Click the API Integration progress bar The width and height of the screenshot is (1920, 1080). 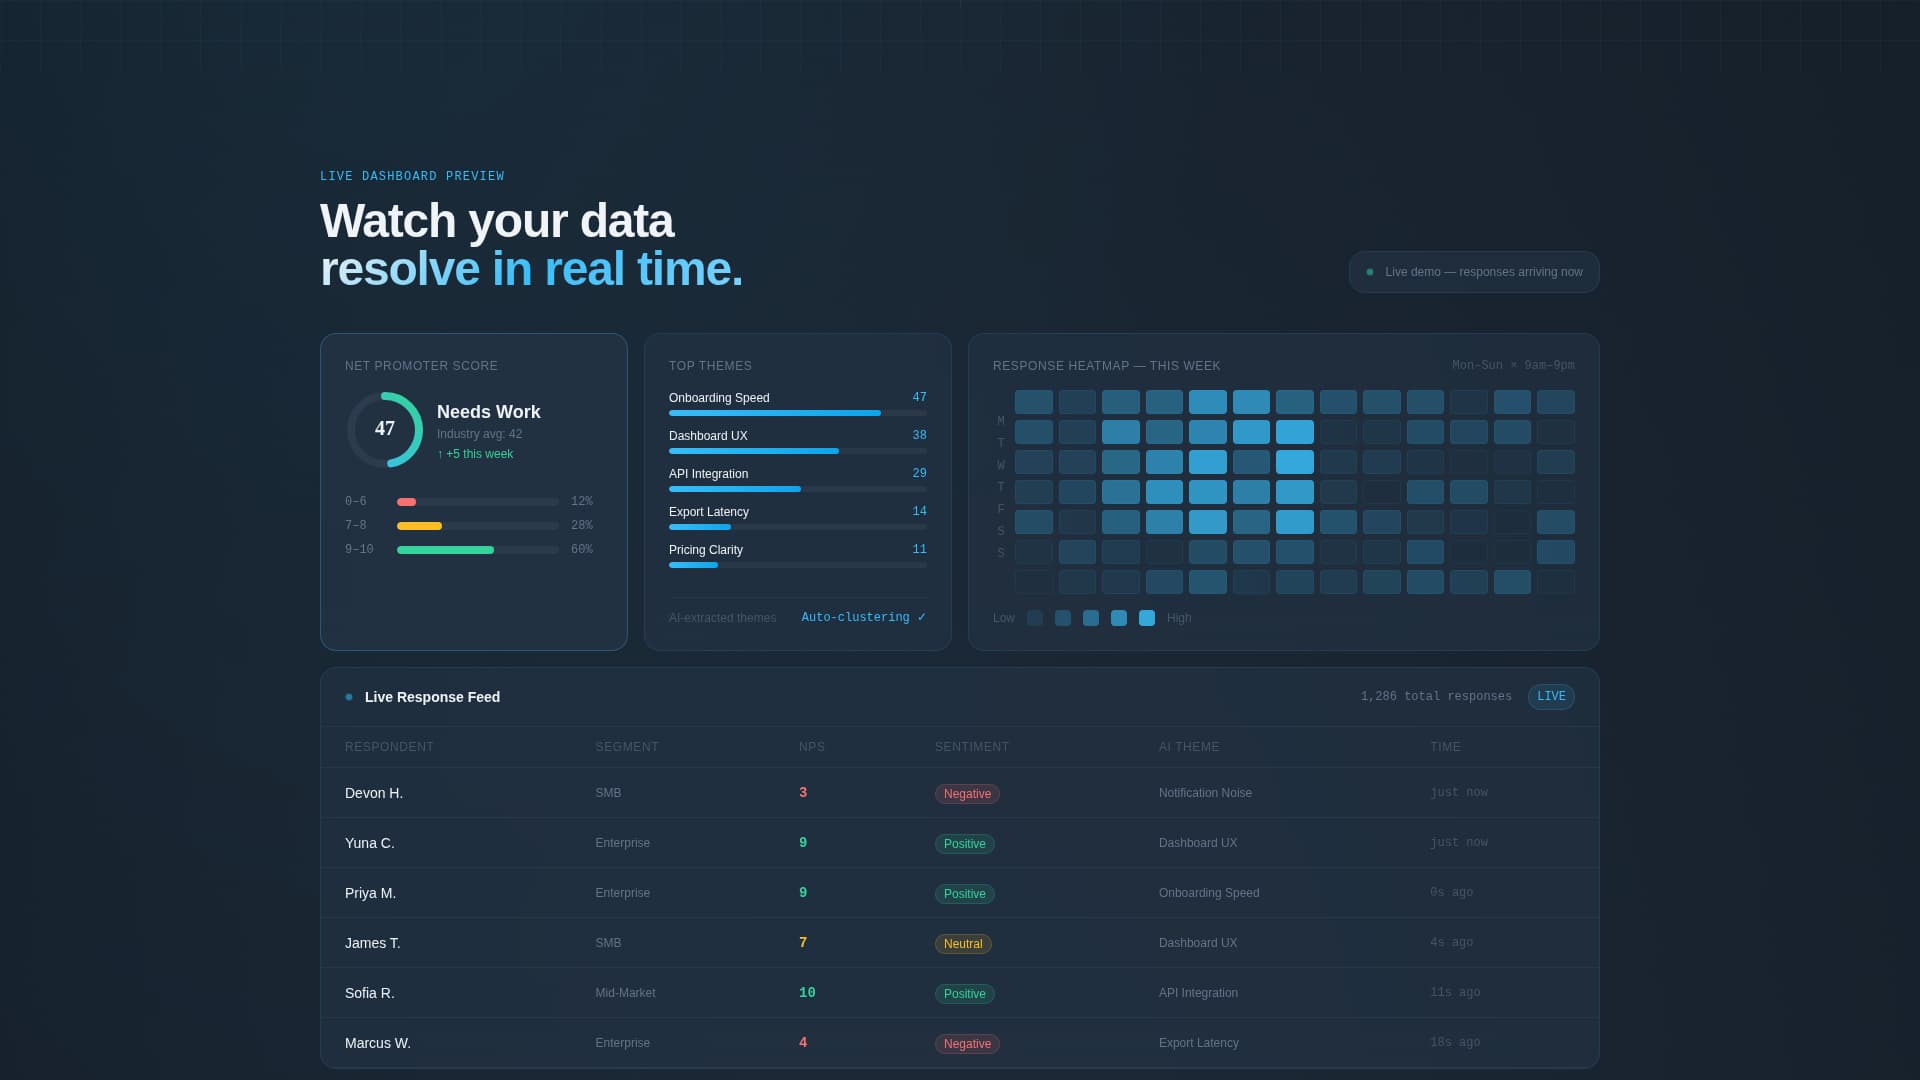(x=798, y=489)
